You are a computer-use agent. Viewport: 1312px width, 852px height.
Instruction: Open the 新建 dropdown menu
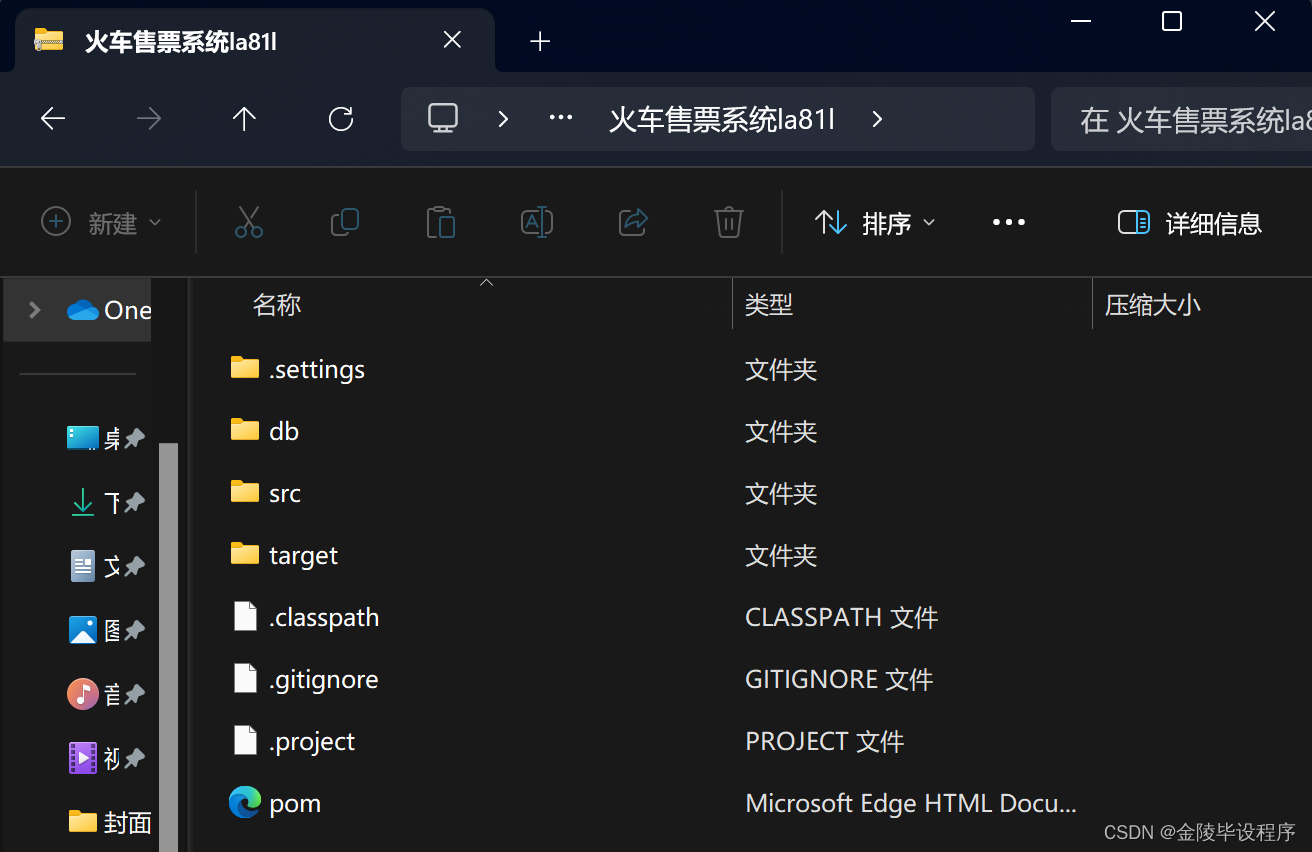101,222
